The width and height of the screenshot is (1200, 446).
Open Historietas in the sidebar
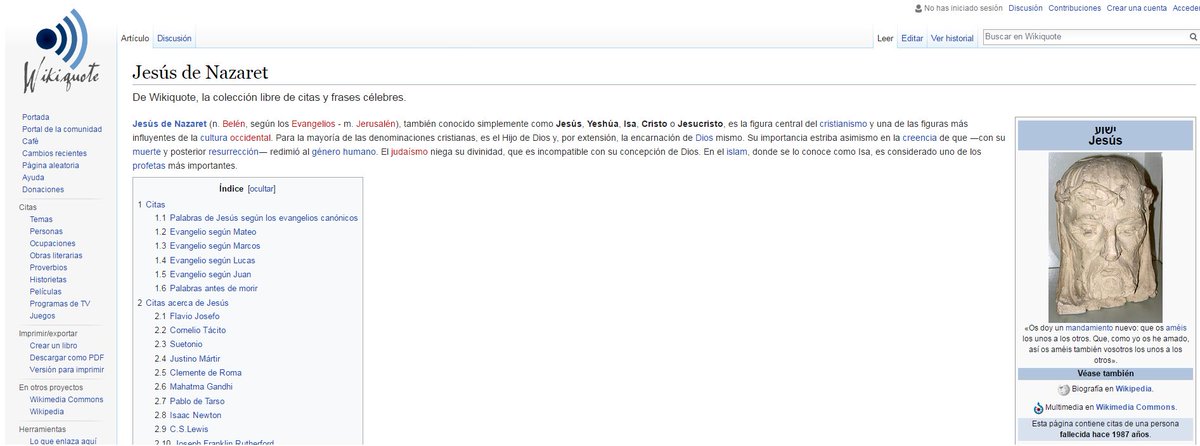(x=49, y=279)
